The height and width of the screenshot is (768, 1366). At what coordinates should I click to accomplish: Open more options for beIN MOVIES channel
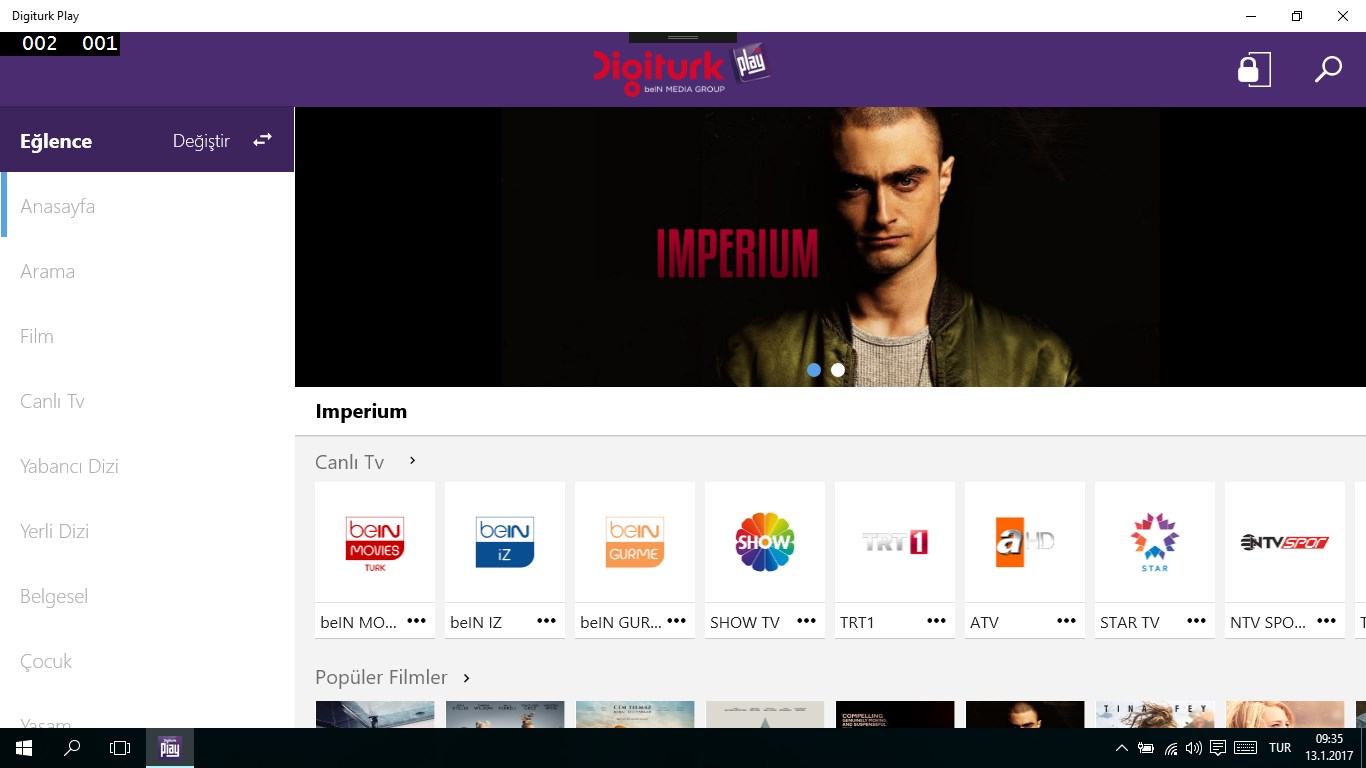(416, 621)
